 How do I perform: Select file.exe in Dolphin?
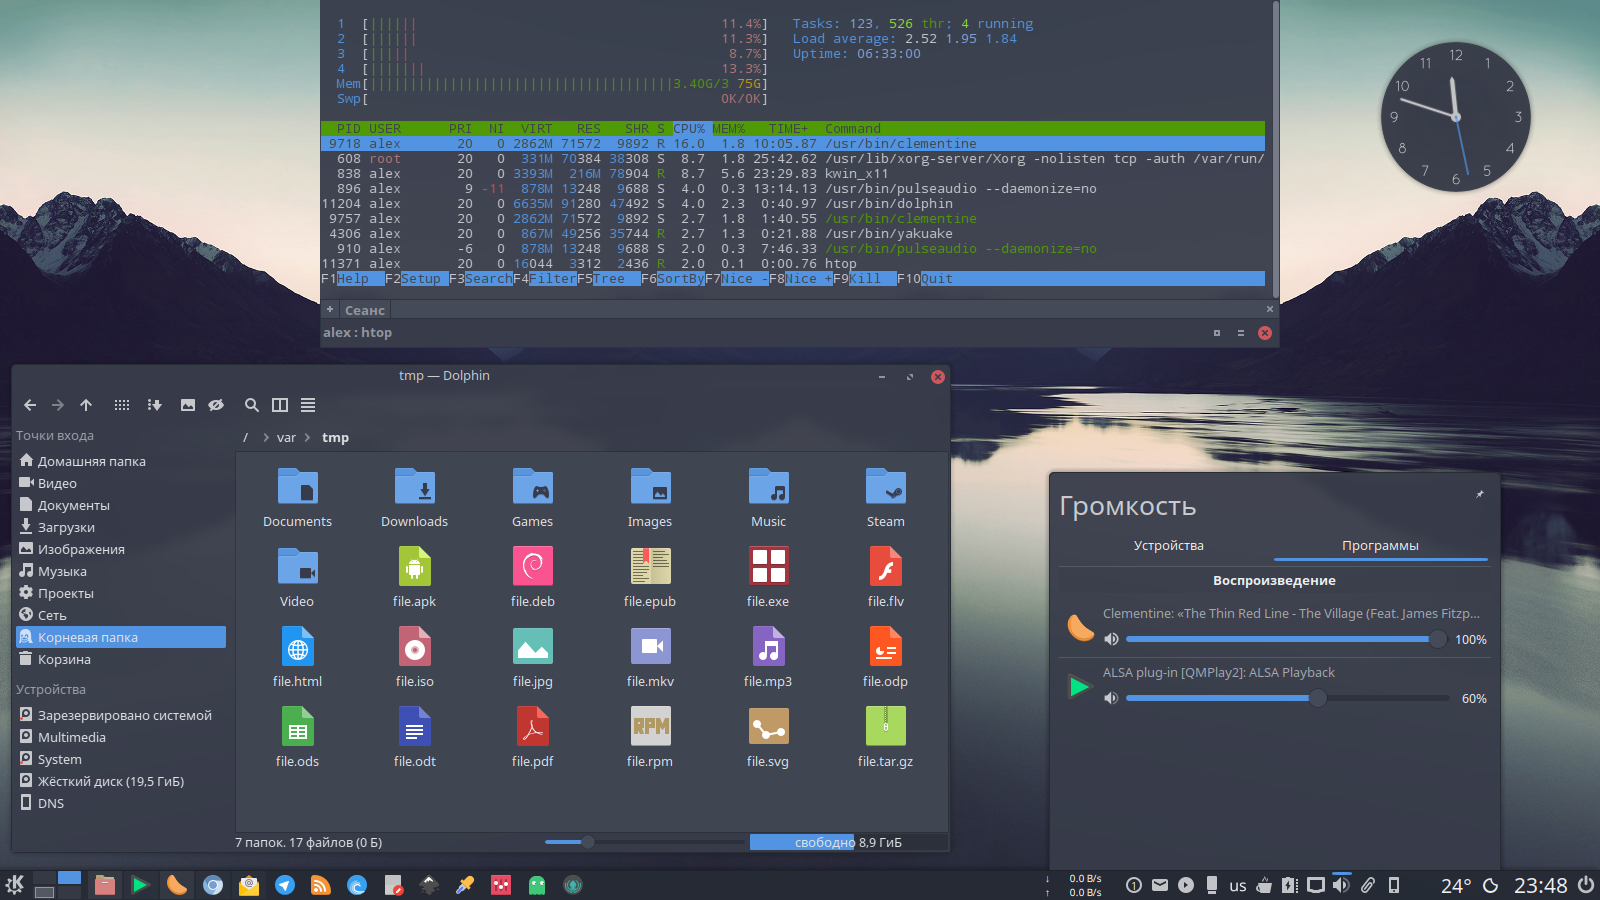tap(769, 566)
